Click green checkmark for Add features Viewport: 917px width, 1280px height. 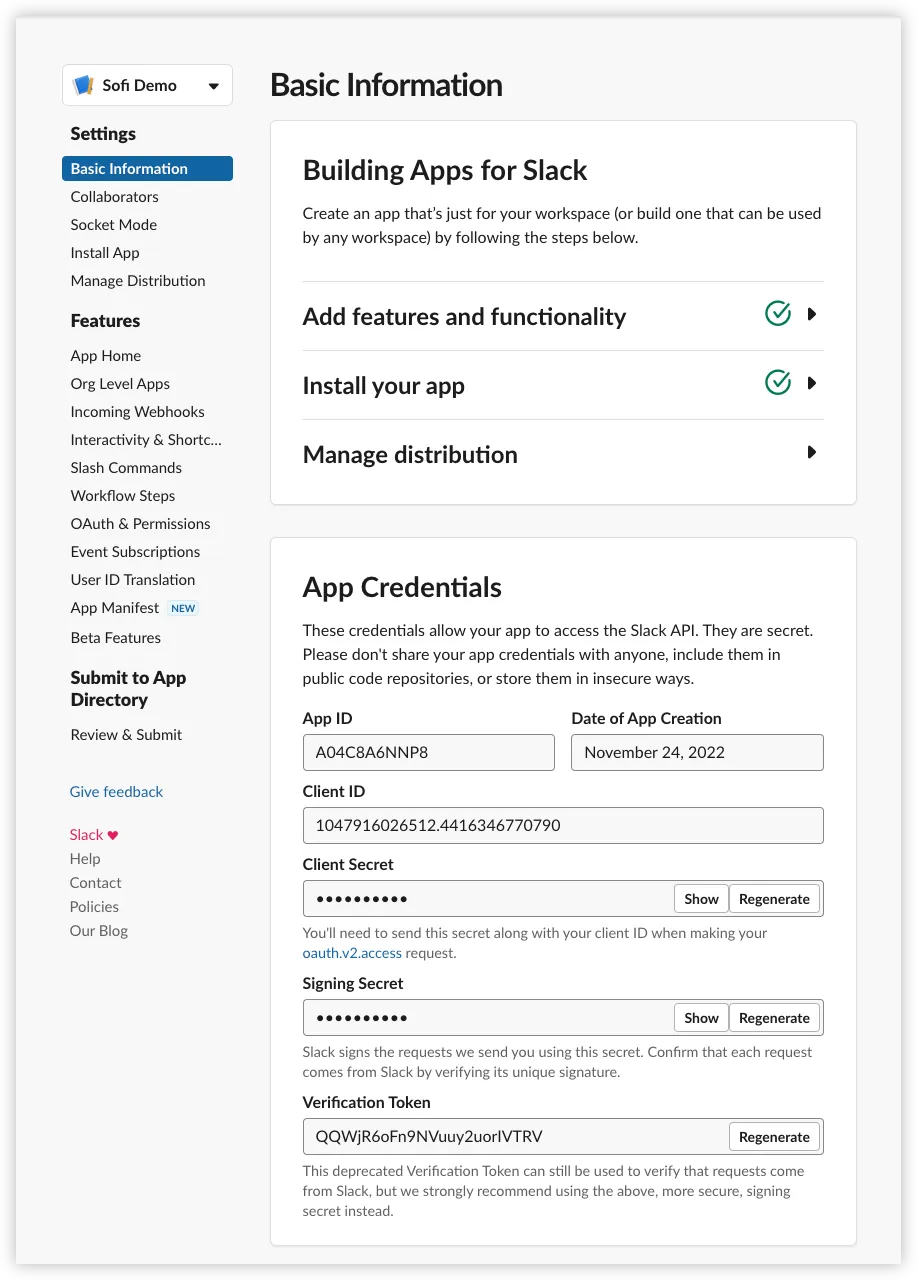[x=778, y=314]
